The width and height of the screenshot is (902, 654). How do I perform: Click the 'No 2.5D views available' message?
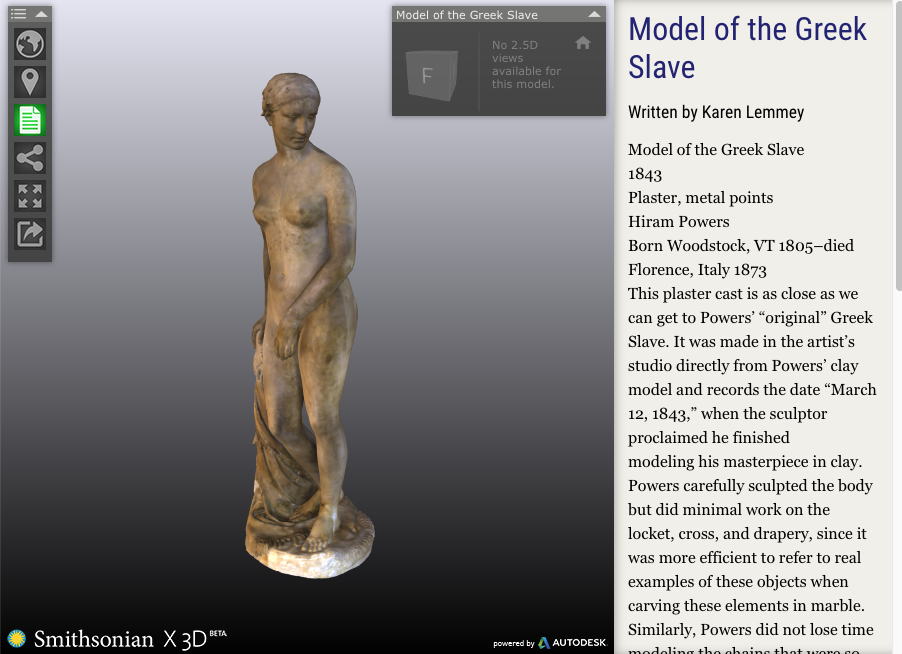click(526, 64)
